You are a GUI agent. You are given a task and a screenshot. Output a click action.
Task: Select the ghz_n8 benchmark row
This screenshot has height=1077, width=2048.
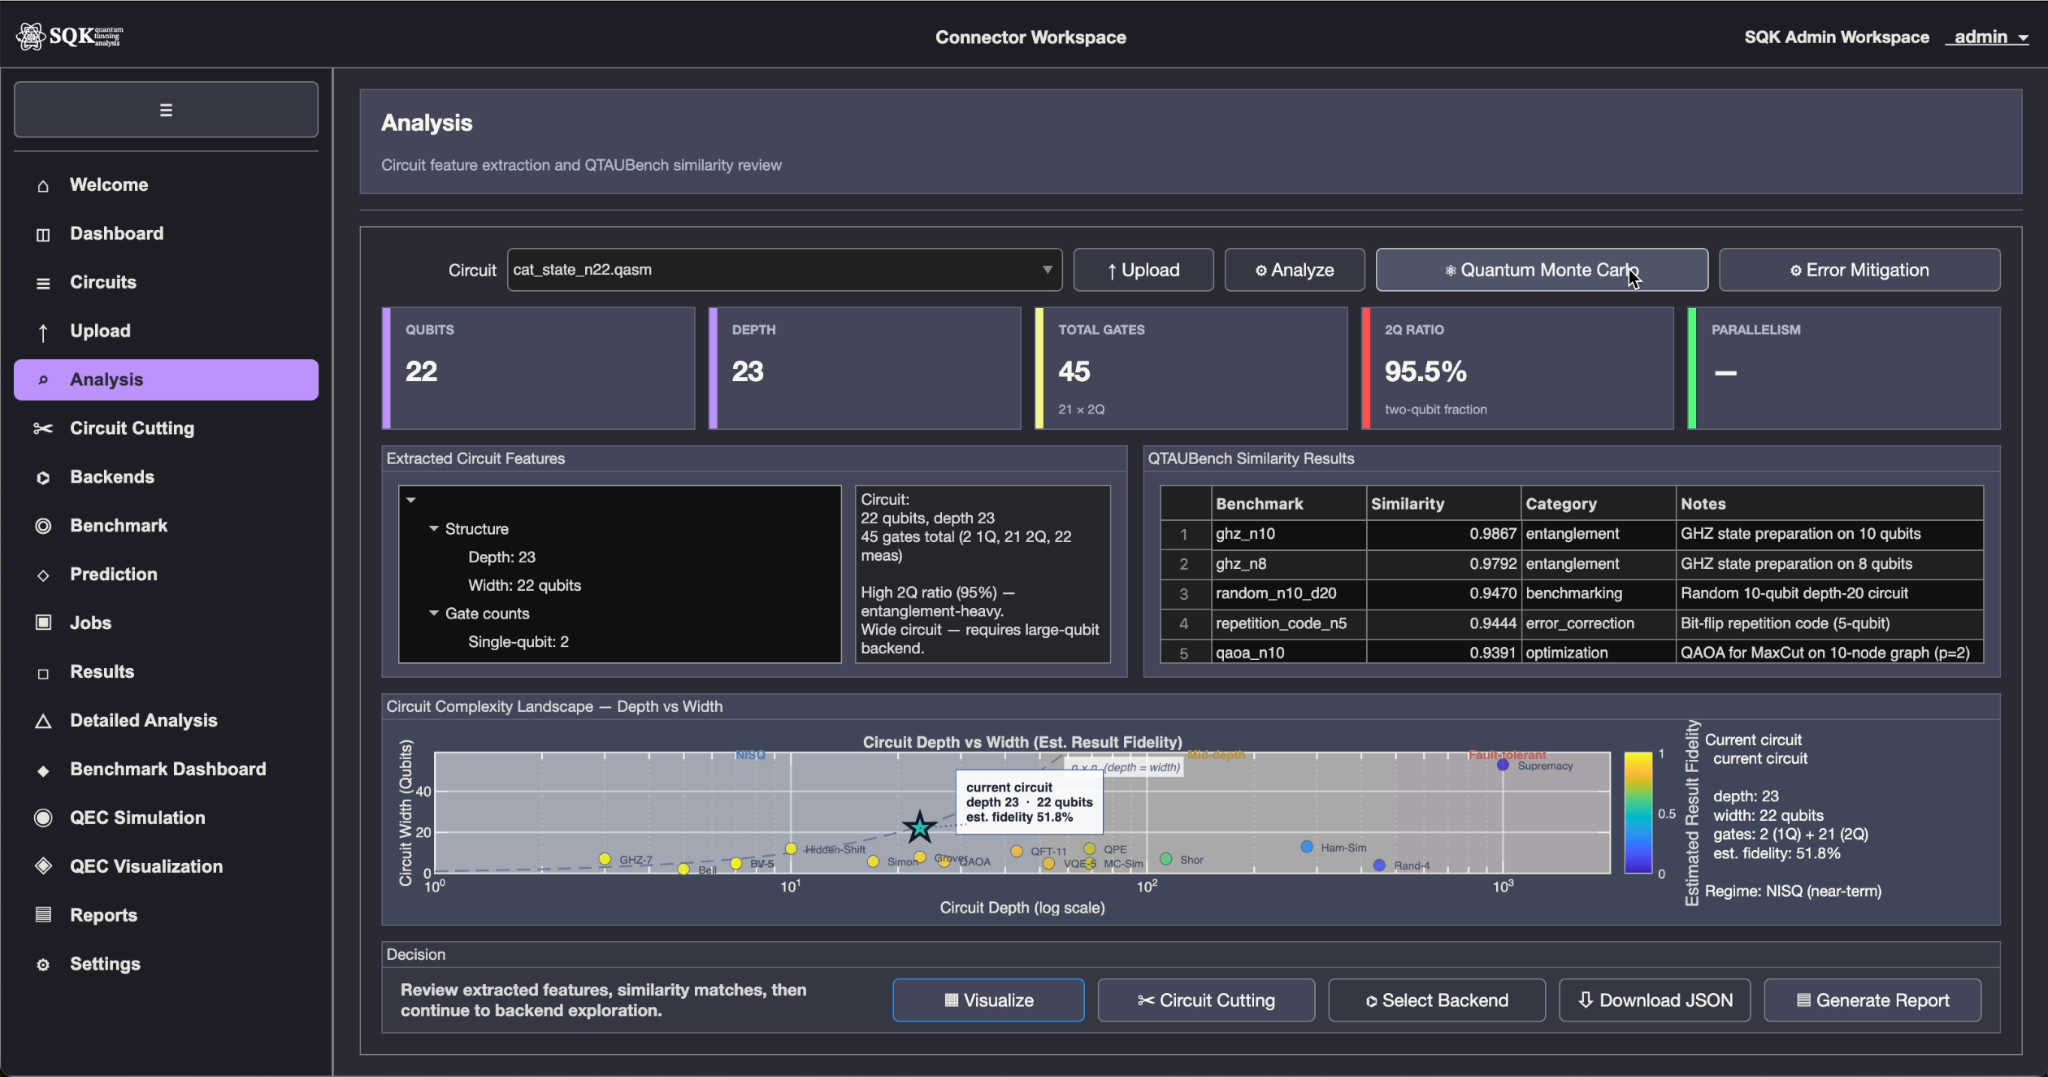point(1571,564)
